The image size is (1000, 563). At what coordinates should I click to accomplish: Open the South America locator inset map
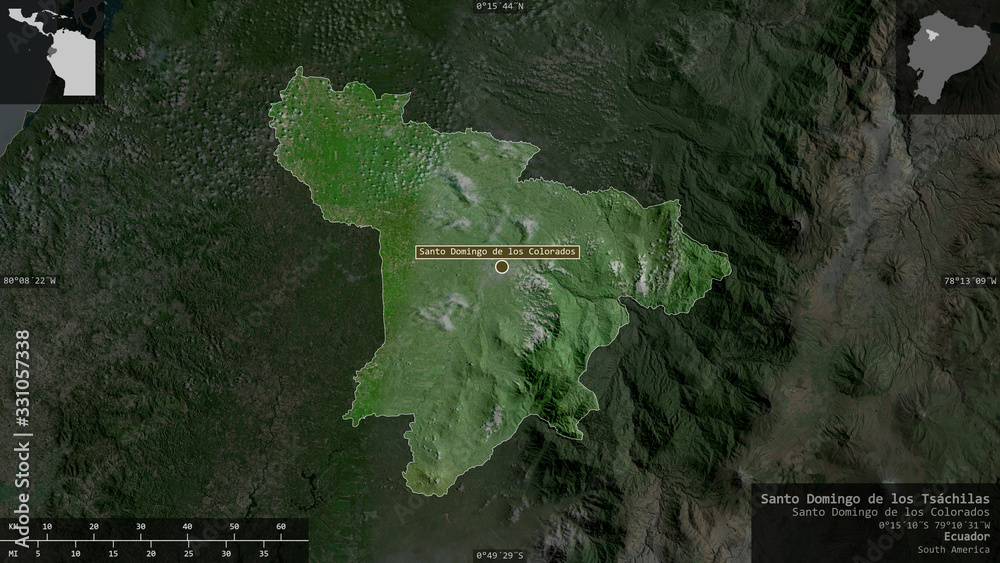pos(52,51)
